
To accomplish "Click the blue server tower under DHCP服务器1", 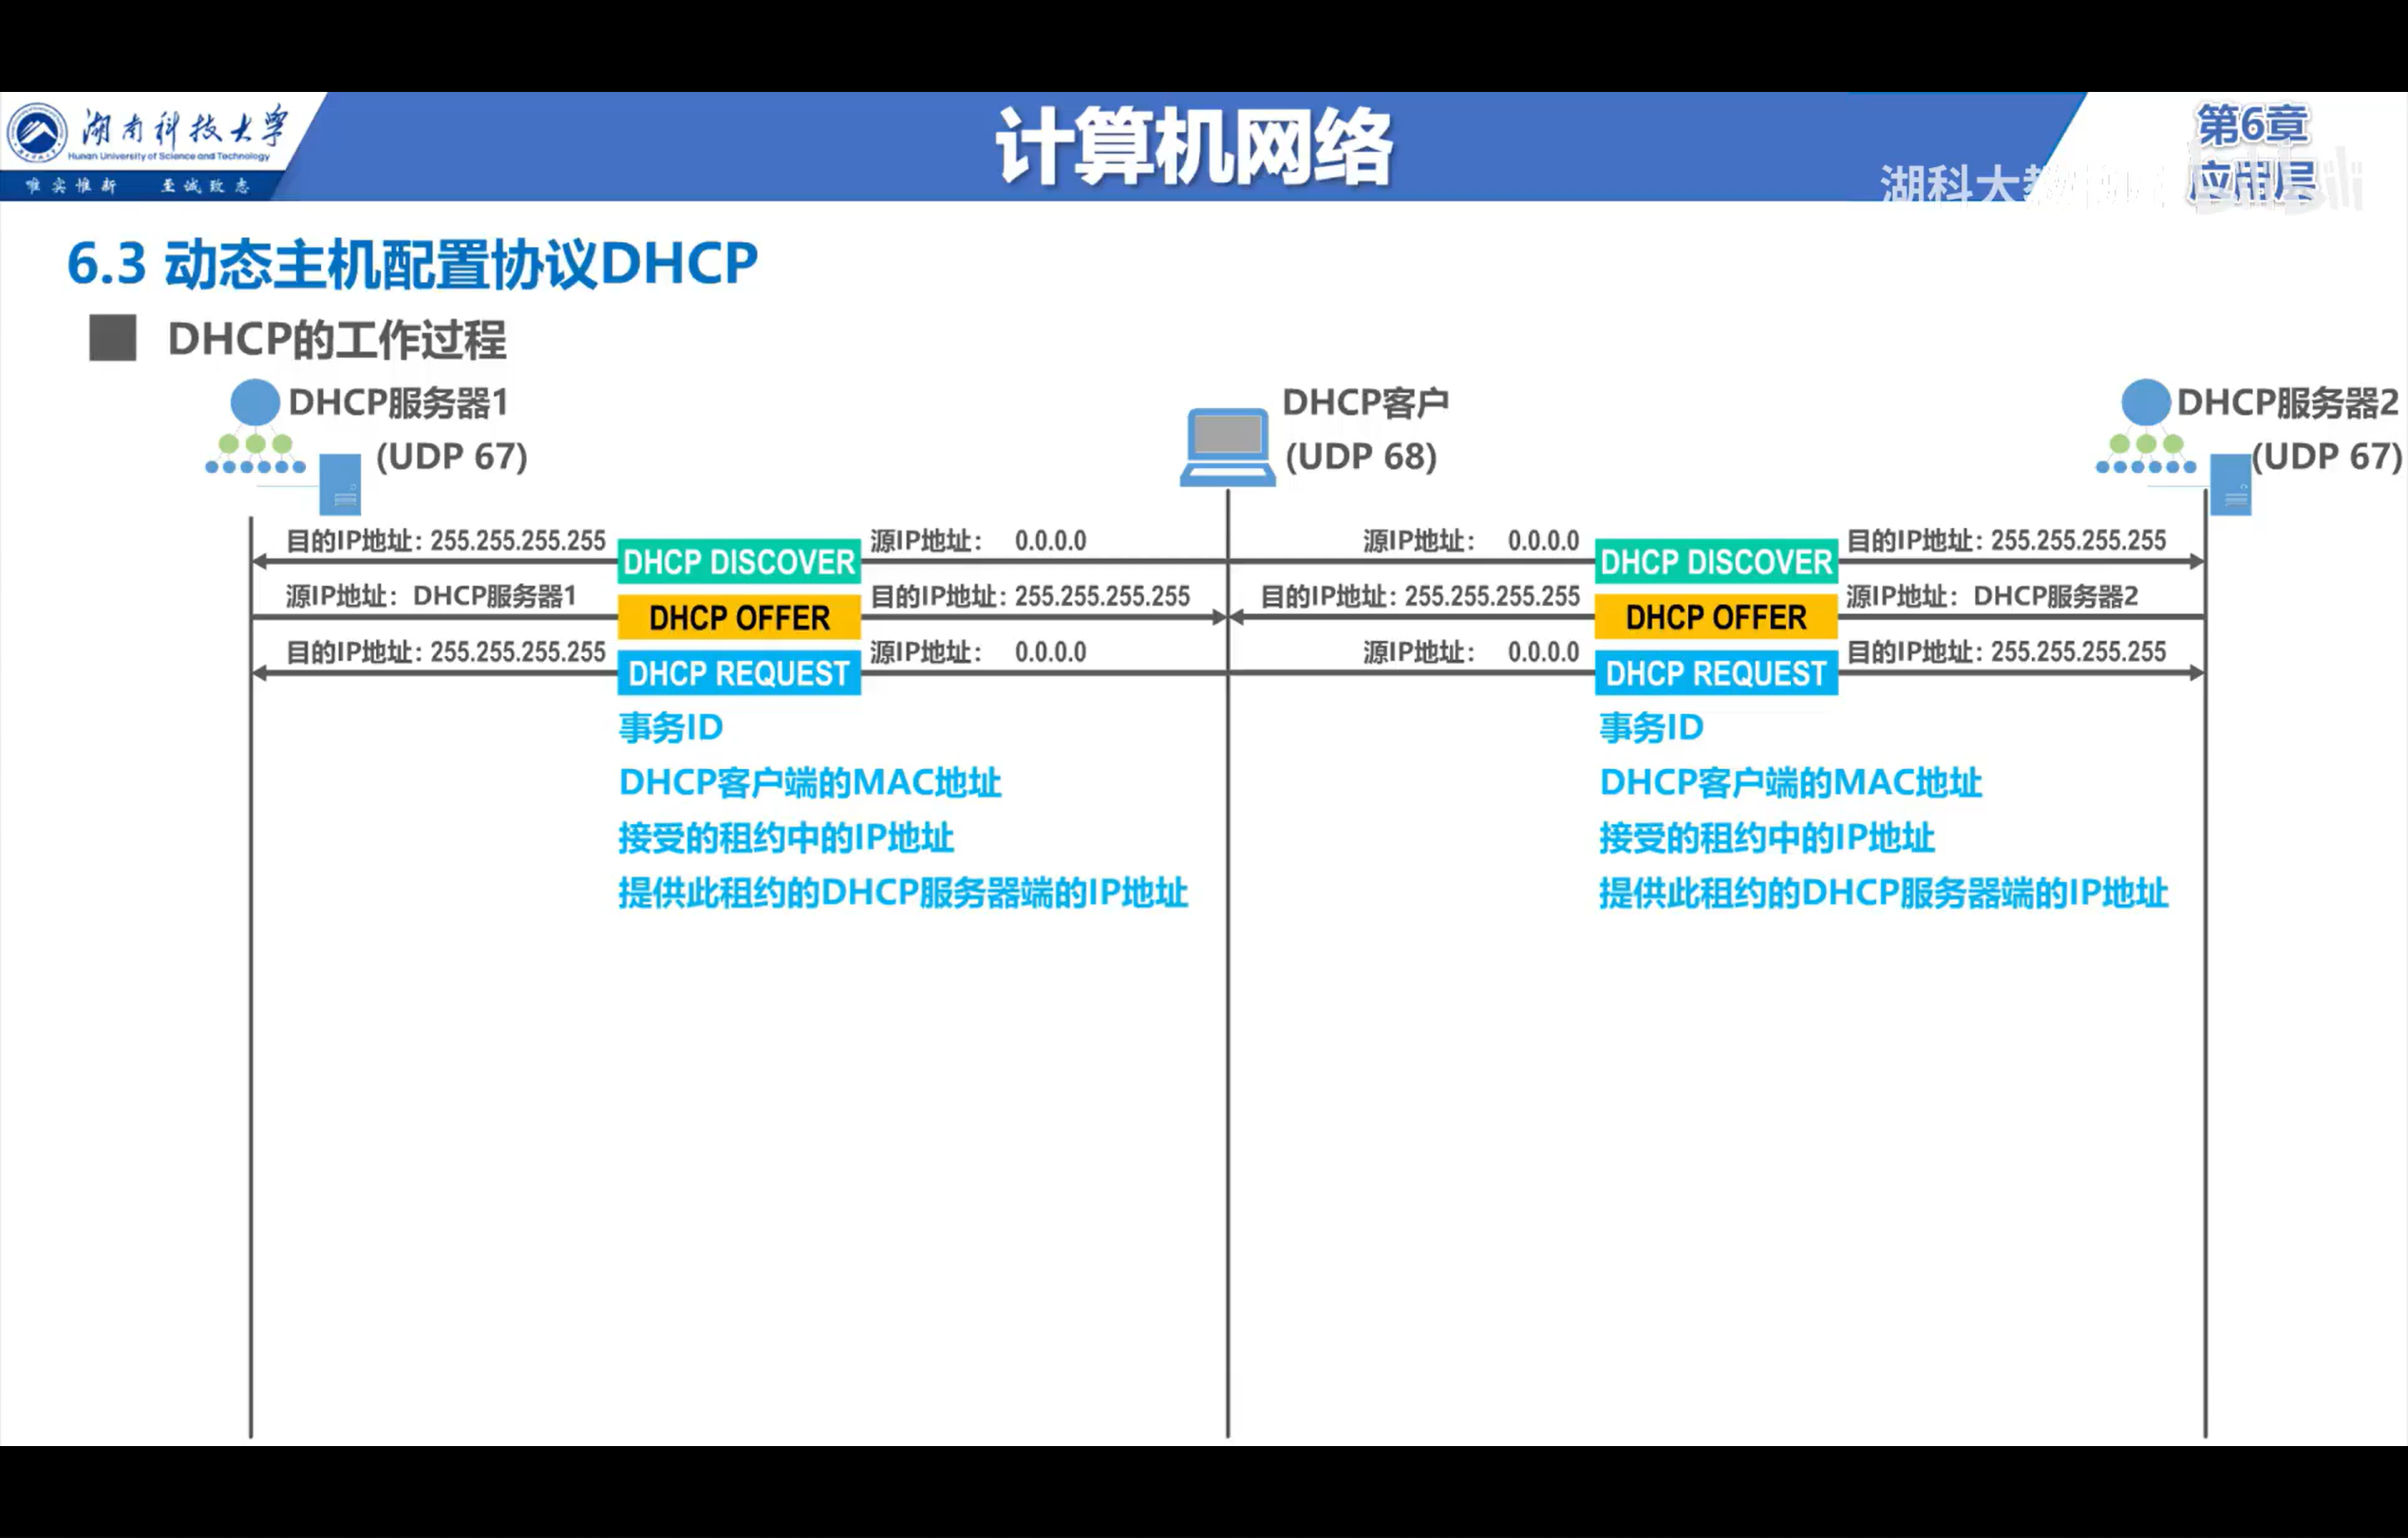I will (340, 484).
